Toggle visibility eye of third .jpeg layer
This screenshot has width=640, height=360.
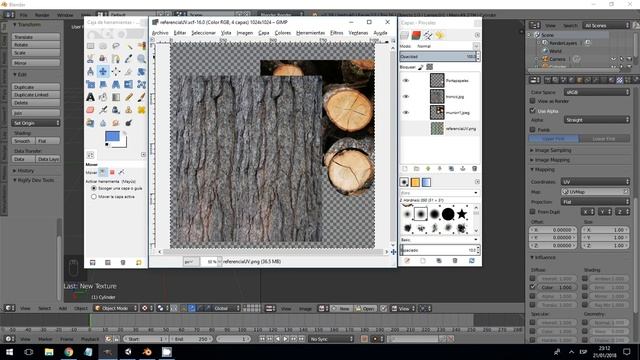pos(406,112)
